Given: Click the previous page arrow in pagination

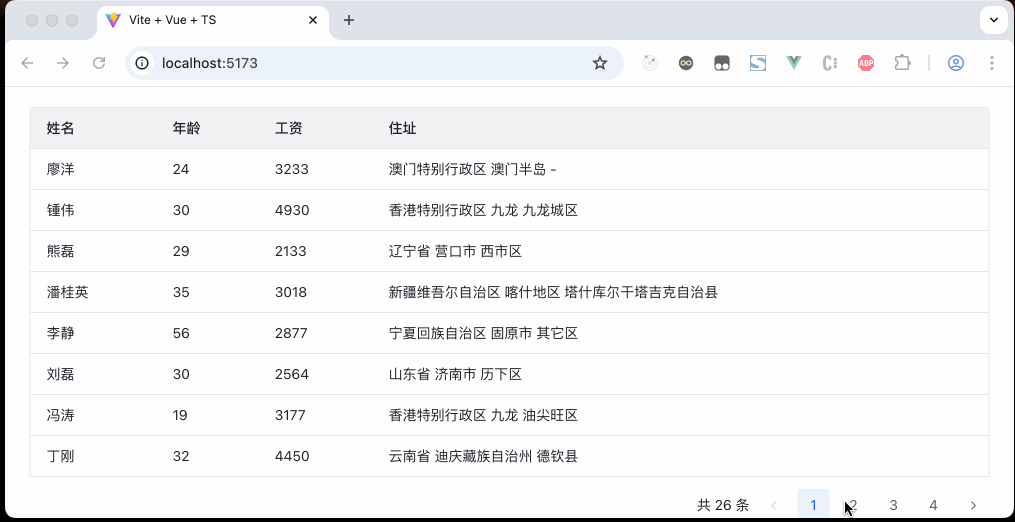Looking at the screenshot, I should 774,505.
